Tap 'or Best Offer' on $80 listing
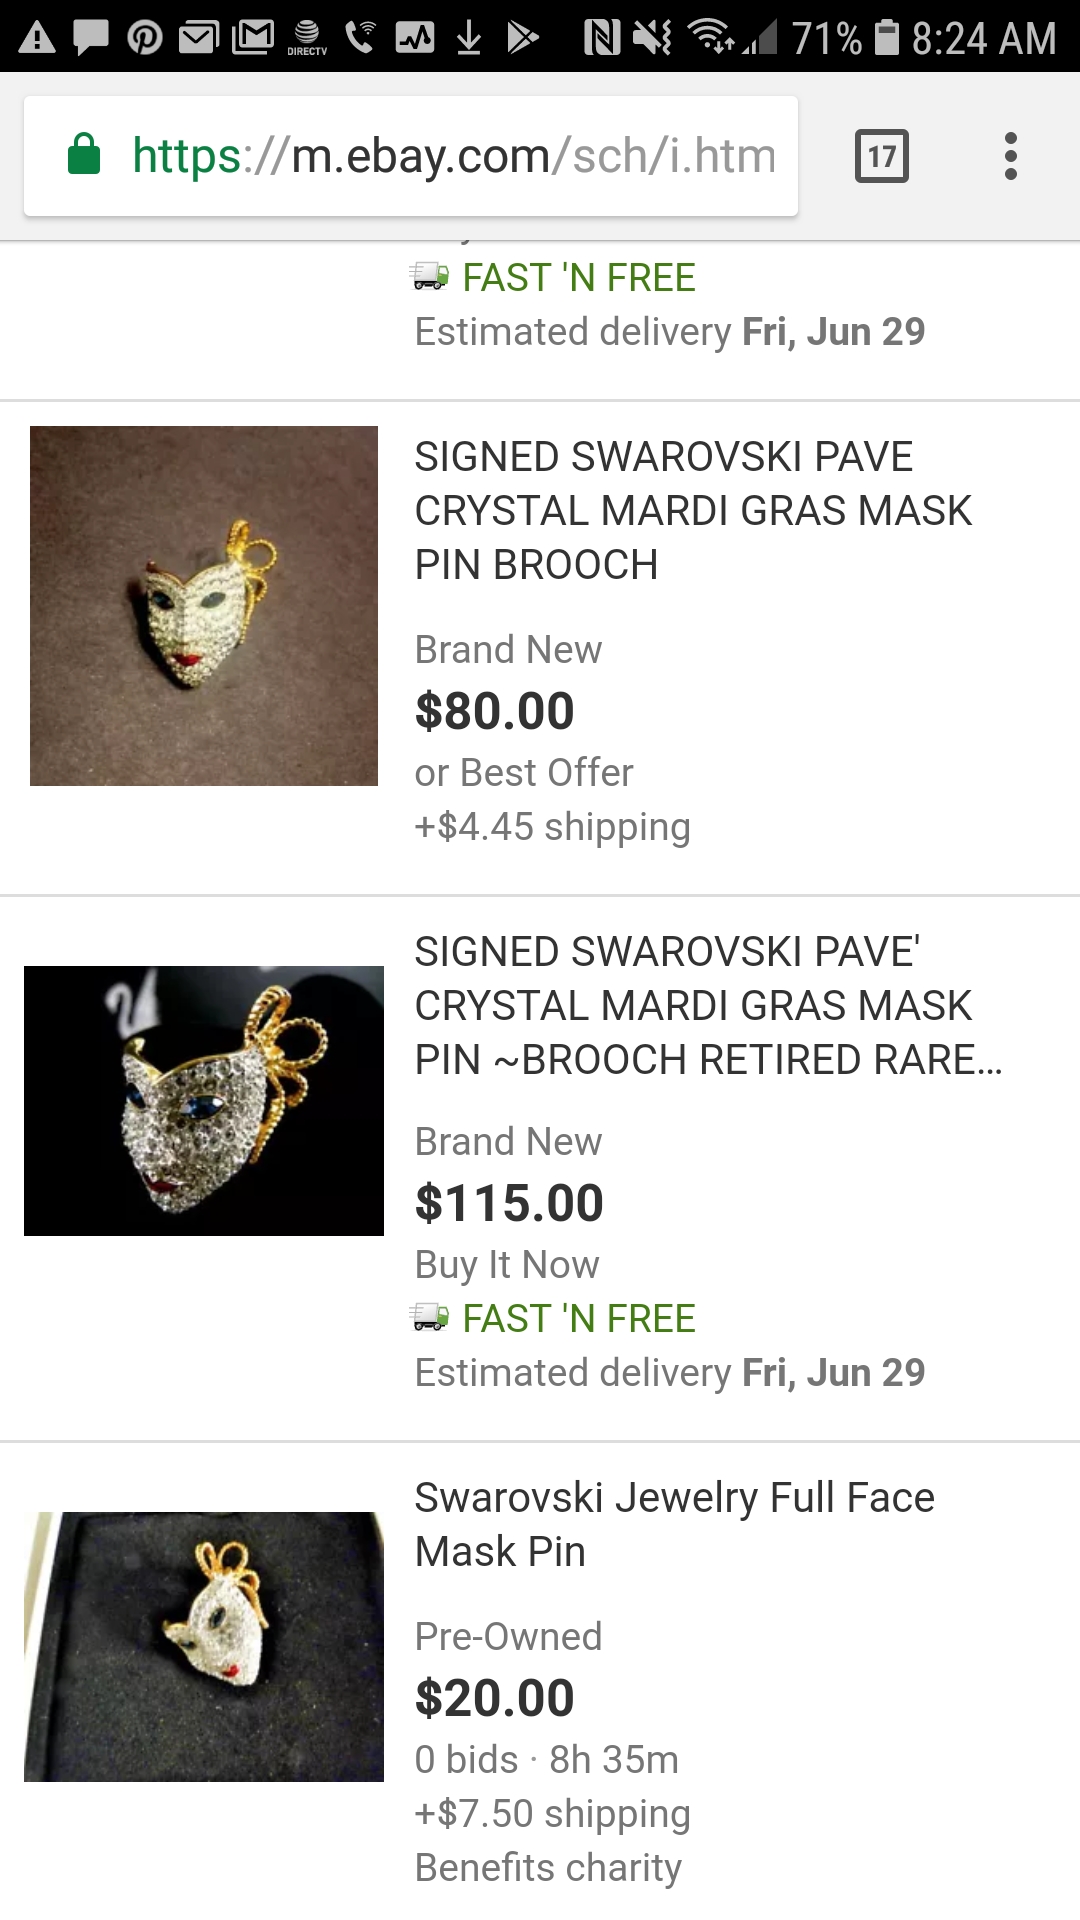This screenshot has width=1080, height=1920. click(x=524, y=773)
